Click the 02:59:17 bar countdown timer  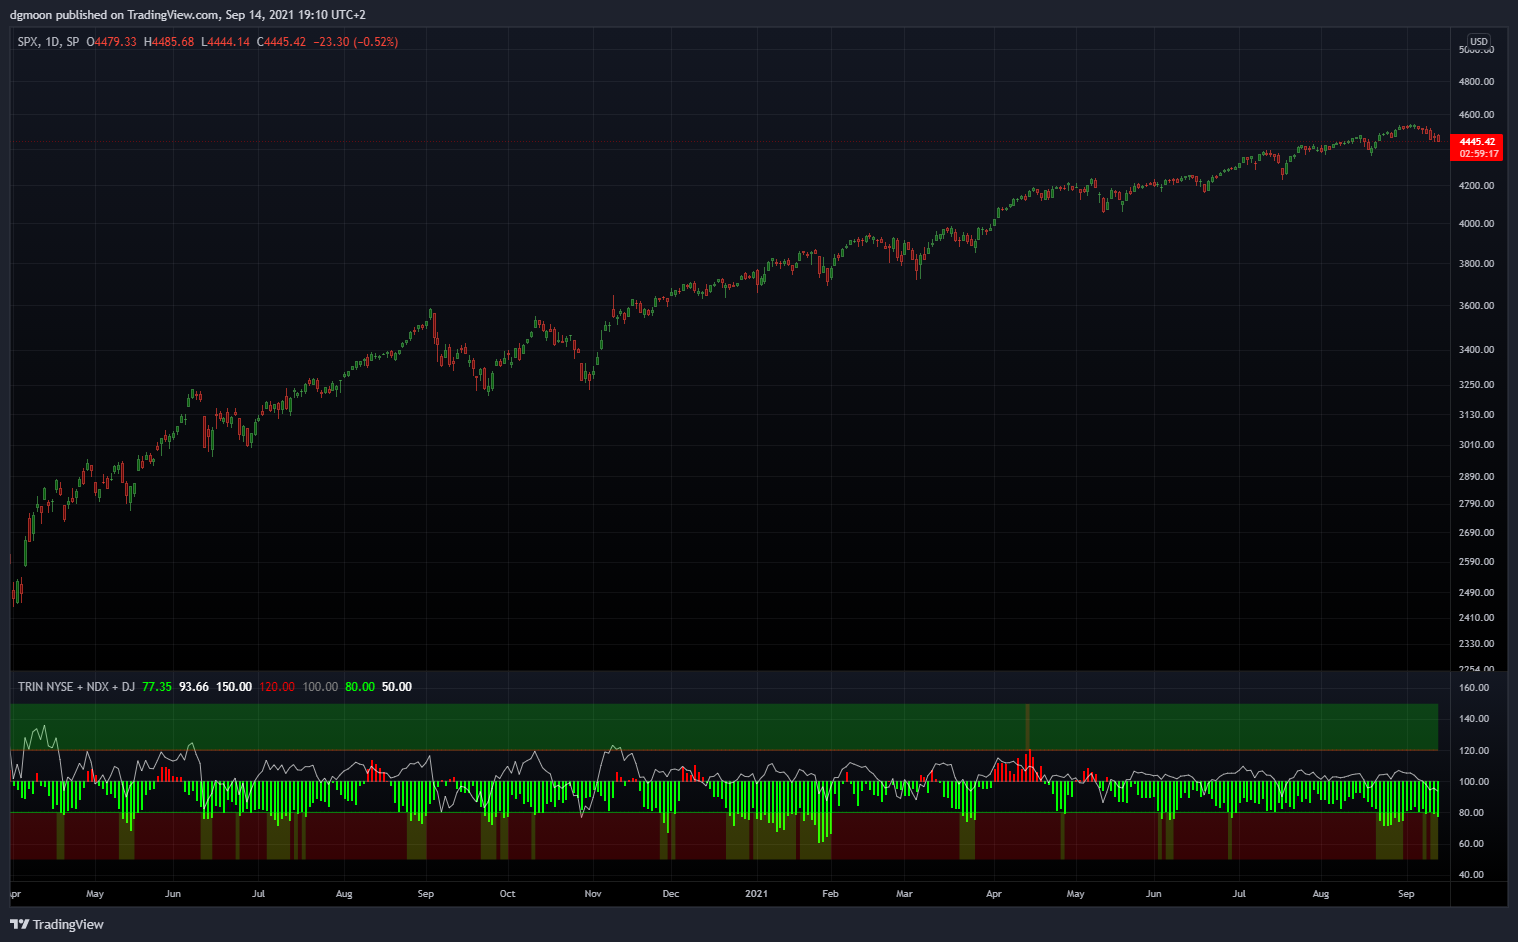click(x=1477, y=154)
